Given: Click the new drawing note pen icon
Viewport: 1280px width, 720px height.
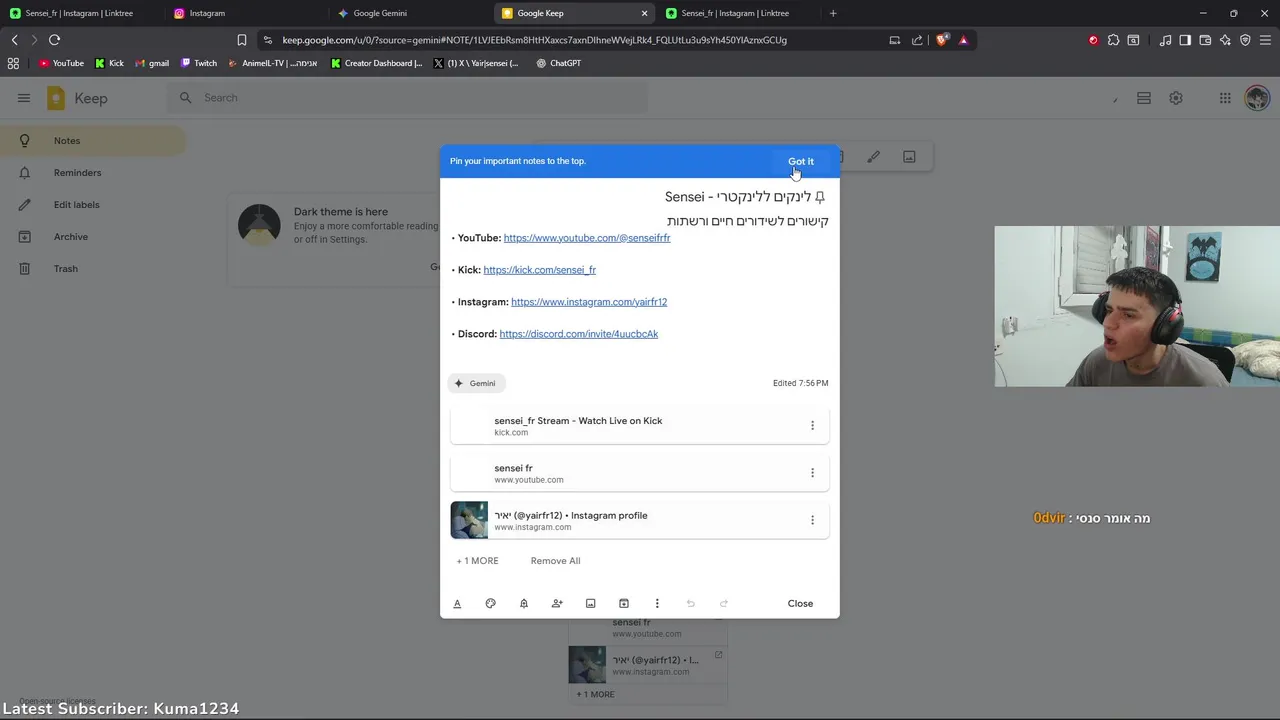Looking at the screenshot, I should tap(873, 157).
